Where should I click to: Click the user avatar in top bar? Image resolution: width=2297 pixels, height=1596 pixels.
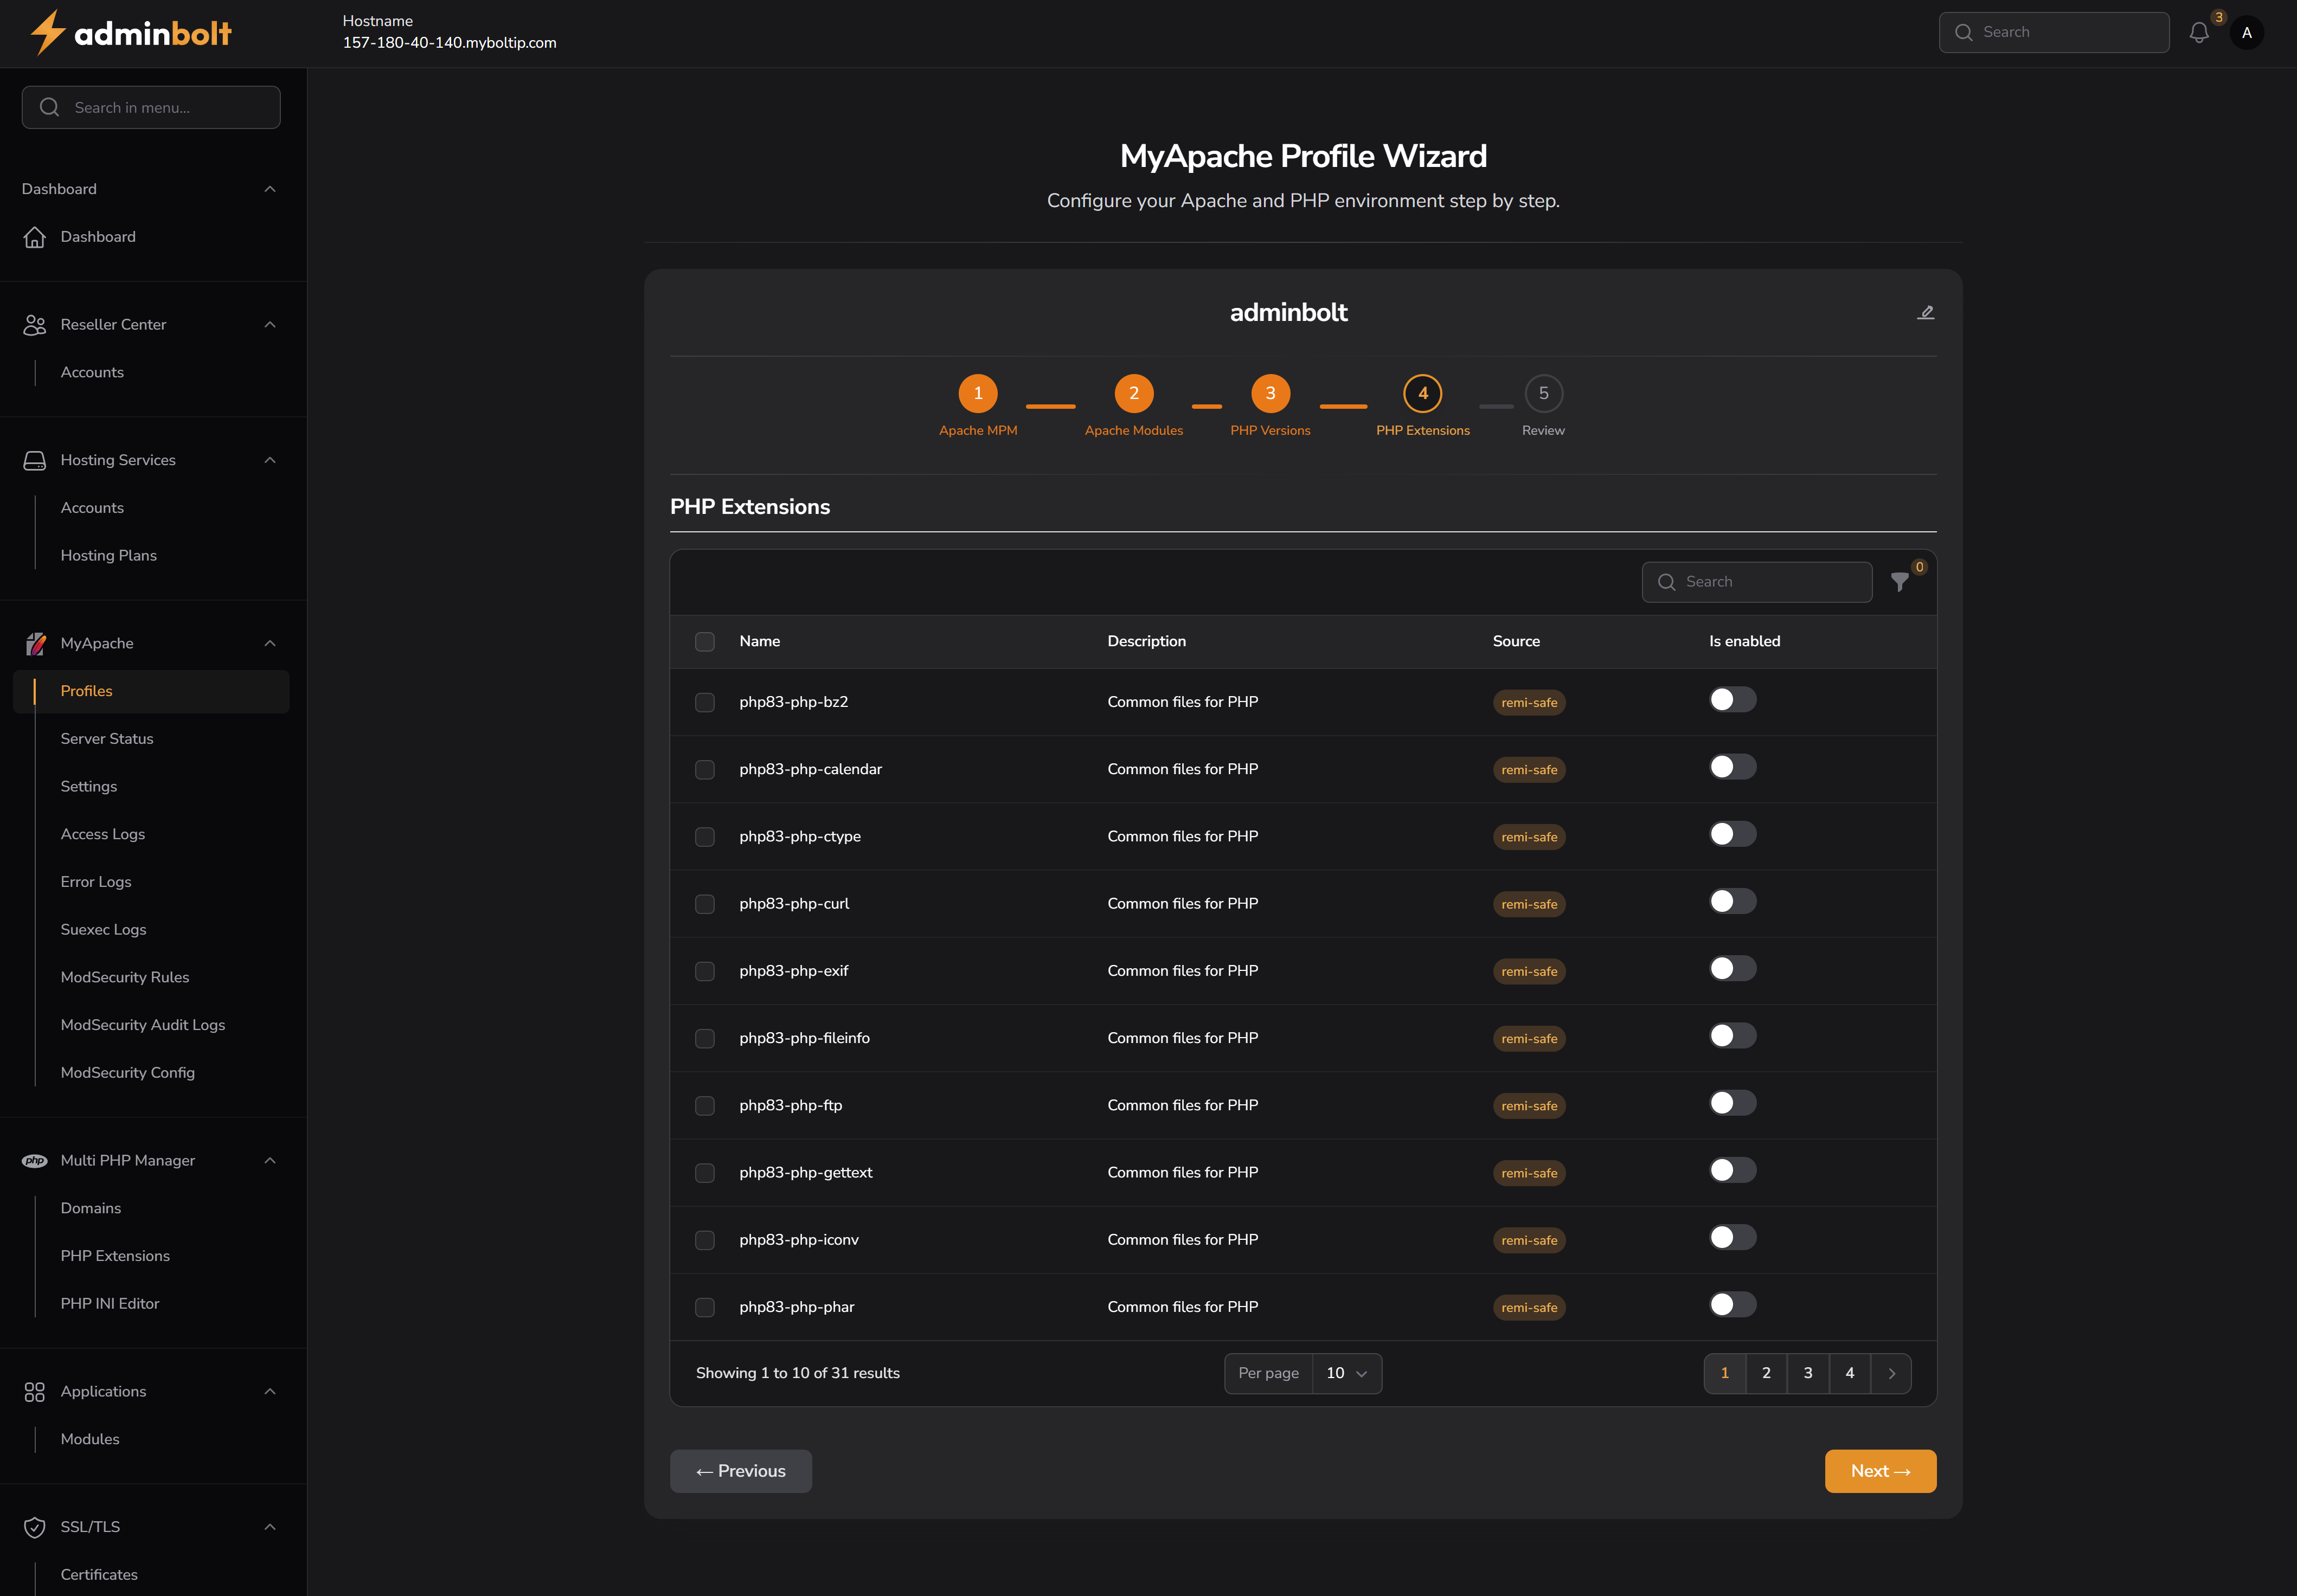(2247, 32)
